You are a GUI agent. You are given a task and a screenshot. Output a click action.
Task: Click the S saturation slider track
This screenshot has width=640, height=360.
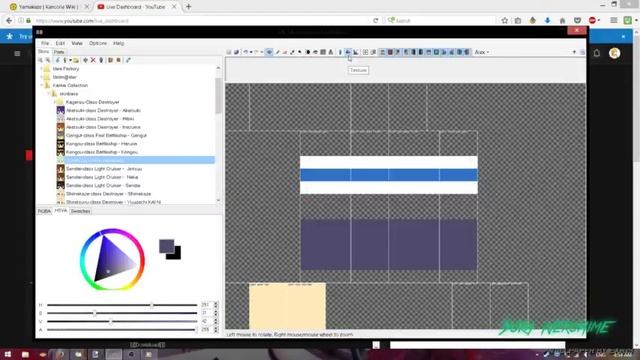pos(122,313)
